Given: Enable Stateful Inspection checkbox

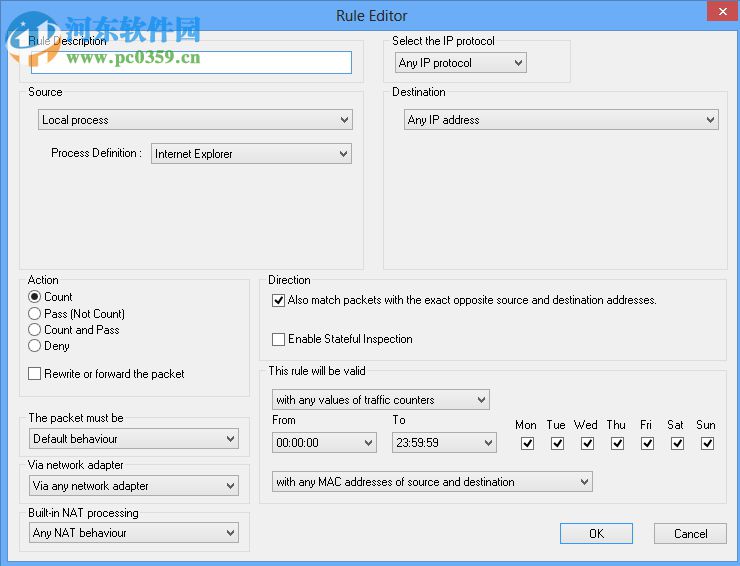Looking at the screenshot, I should click(x=278, y=339).
